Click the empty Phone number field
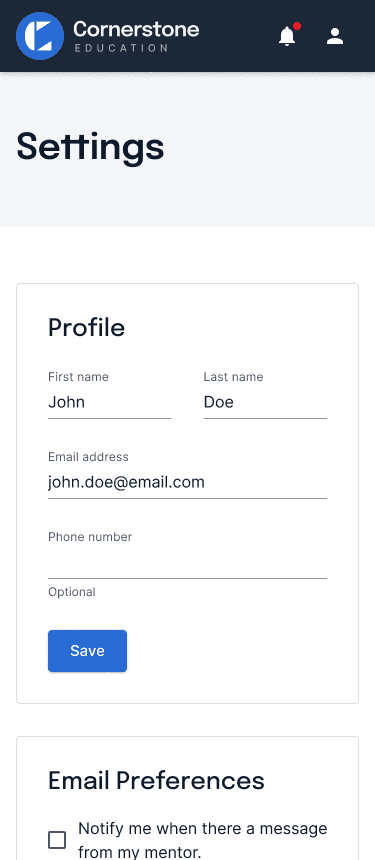This screenshot has width=375, height=860. [188, 563]
